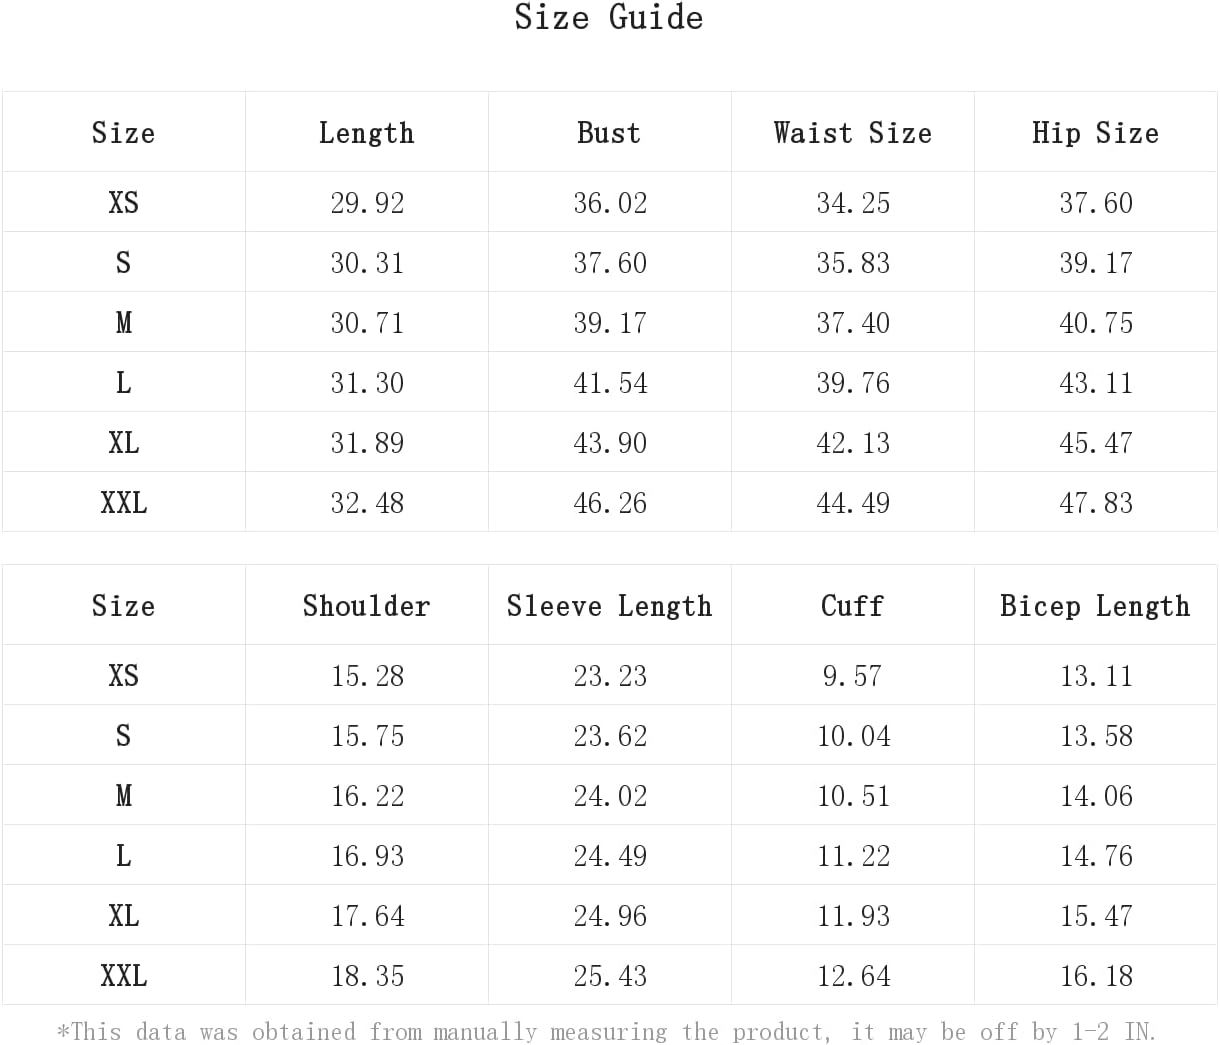Select the XXL sleeve length value 25.43
Image resolution: width=1220 pixels, height=1045 pixels.
[610, 976]
